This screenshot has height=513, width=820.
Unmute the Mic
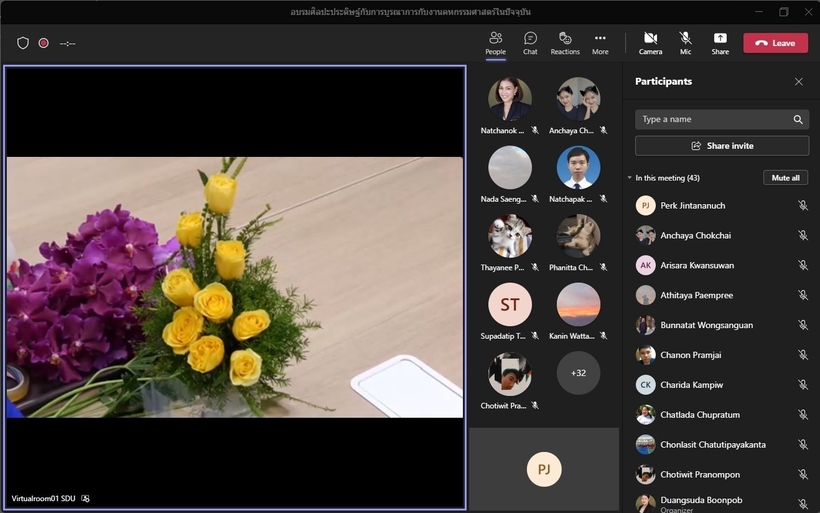(x=685, y=43)
